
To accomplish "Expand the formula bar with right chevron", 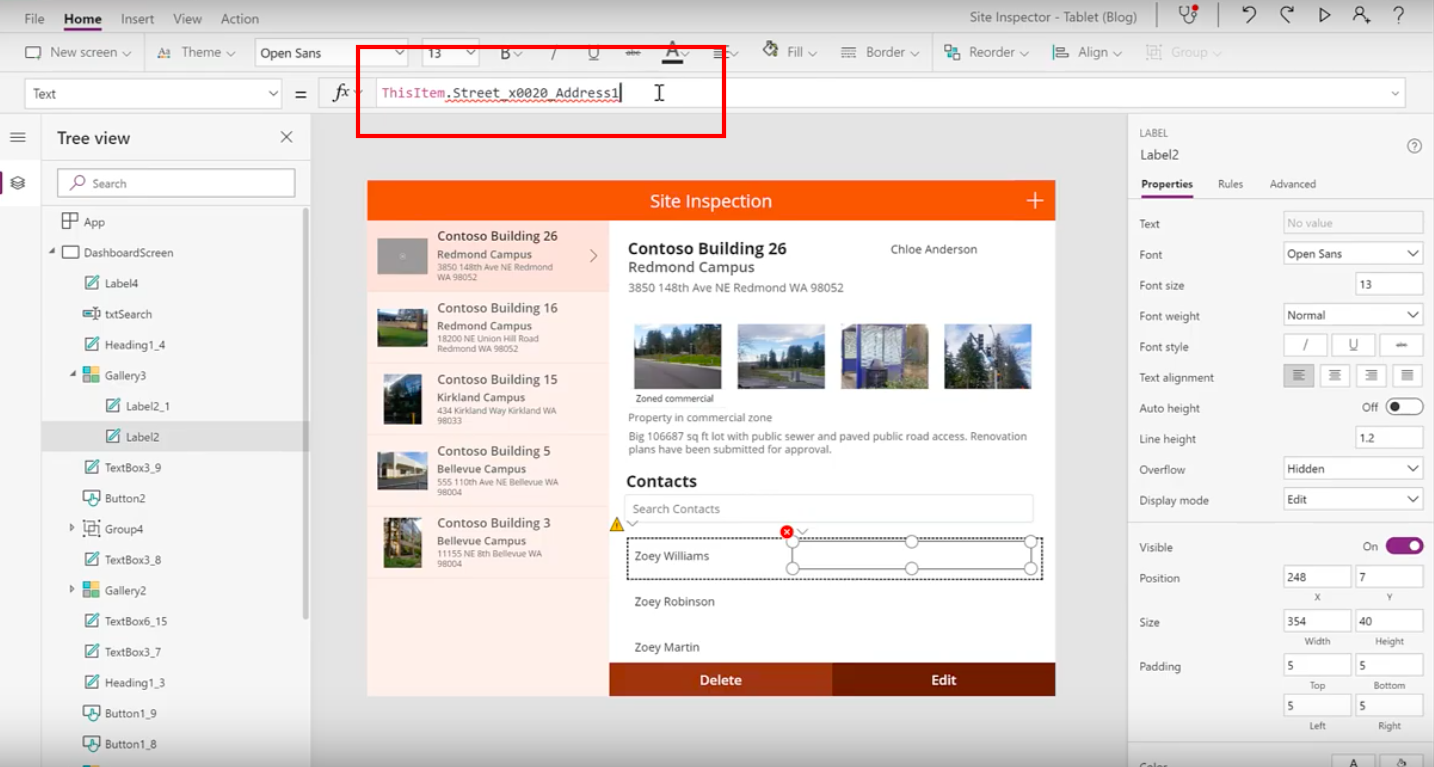I will coord(1395,93).
